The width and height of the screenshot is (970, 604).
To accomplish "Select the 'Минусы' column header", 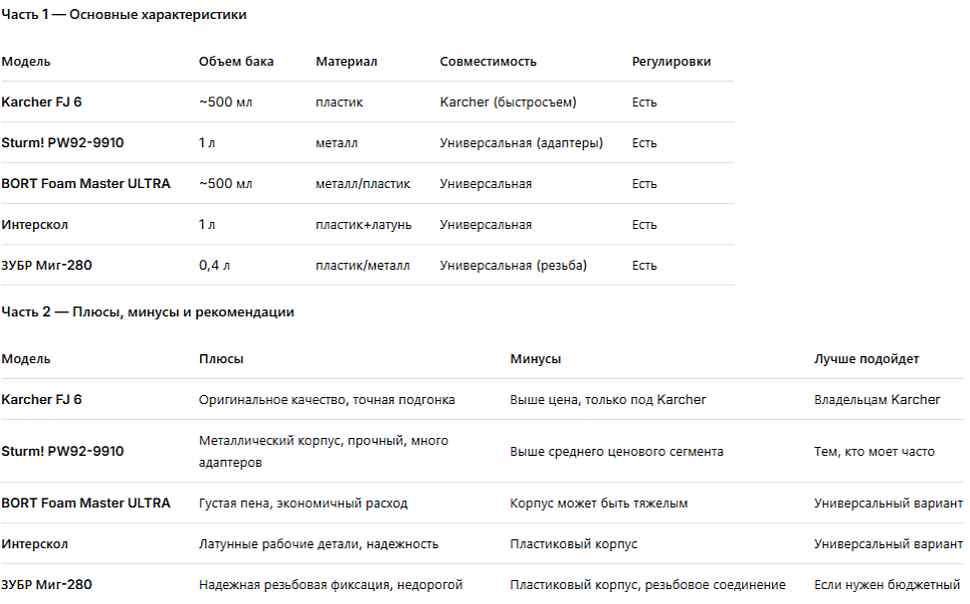I will click(535, 359).
